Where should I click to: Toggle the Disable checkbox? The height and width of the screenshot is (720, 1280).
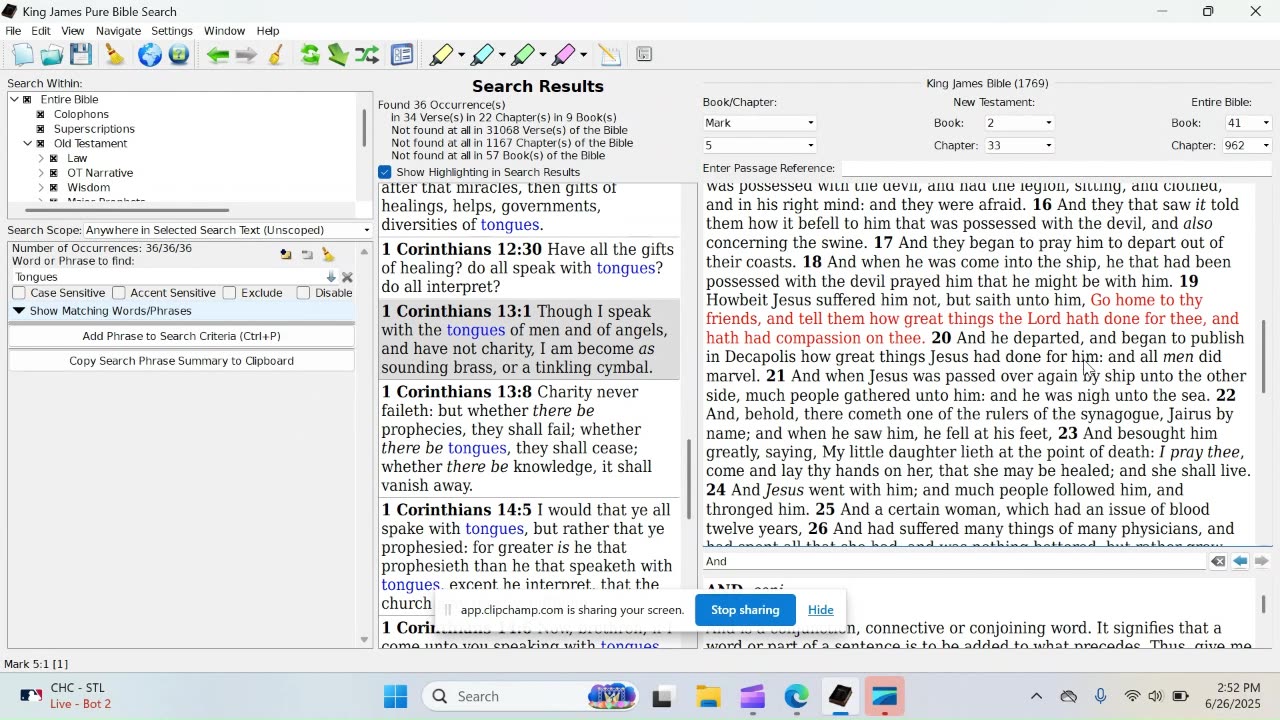303,293
